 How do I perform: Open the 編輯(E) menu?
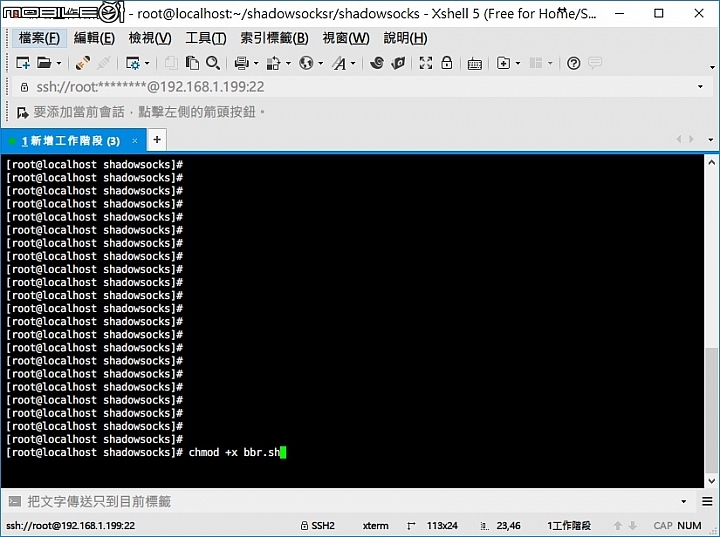(94, 38)
